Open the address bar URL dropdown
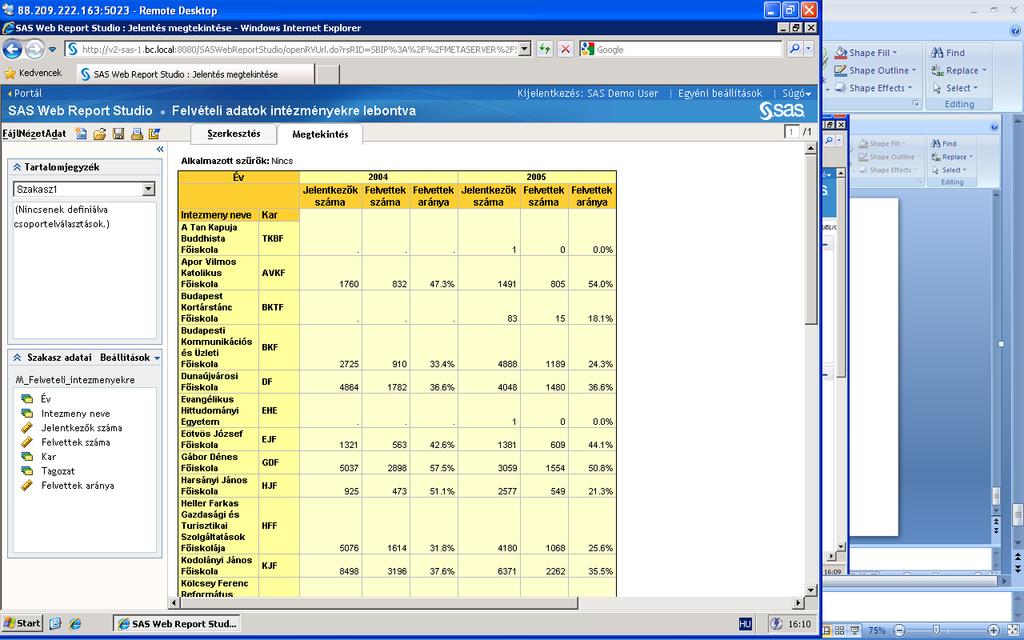 [524, 49]
